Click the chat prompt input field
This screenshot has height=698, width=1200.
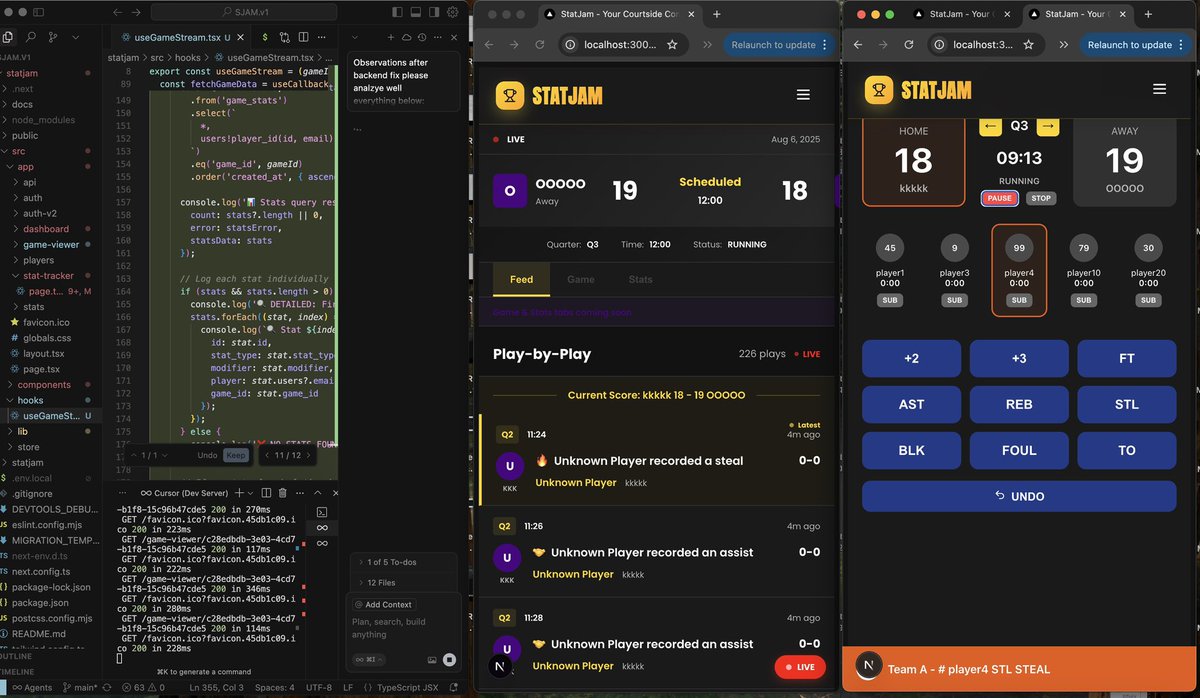click(403, 628)
